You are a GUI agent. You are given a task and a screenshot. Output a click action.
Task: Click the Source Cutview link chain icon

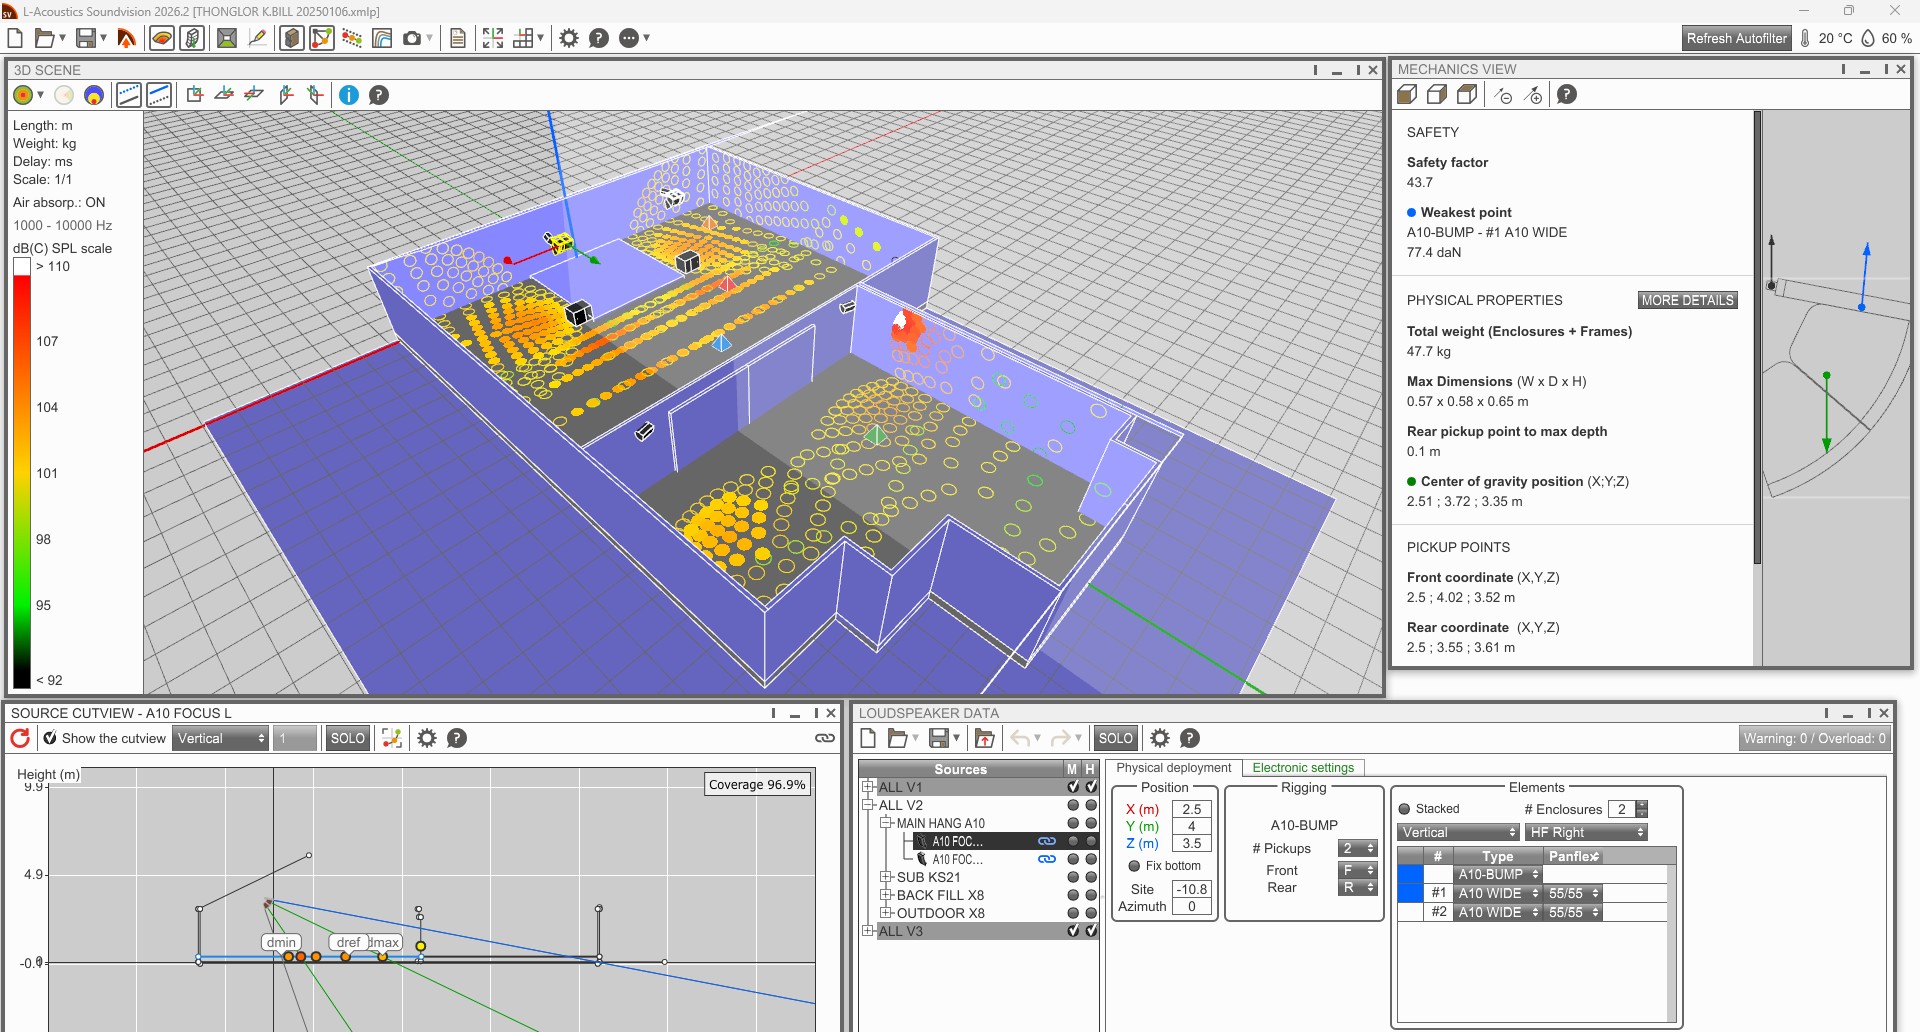(825, 738)
